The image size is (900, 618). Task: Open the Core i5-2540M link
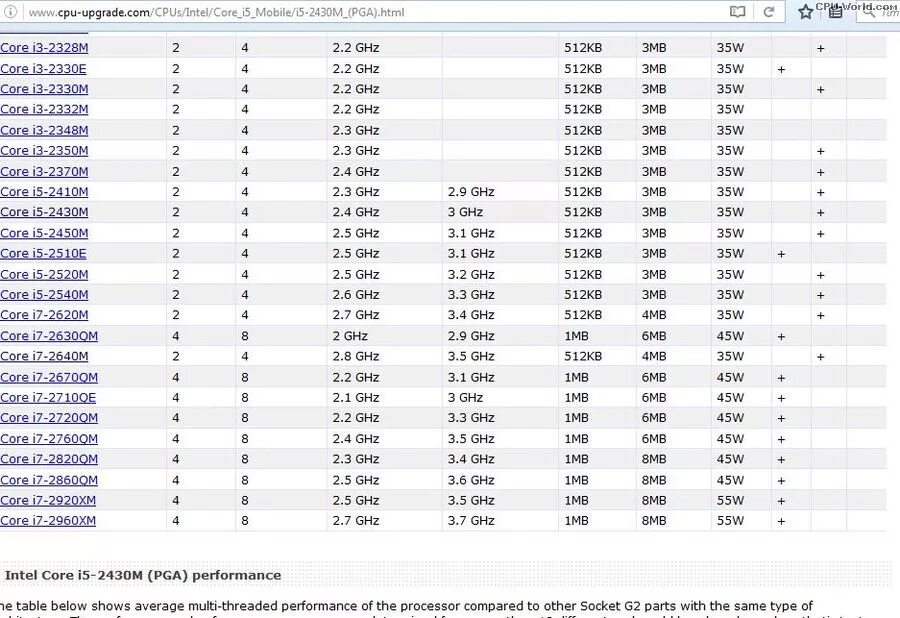[44, 294]
